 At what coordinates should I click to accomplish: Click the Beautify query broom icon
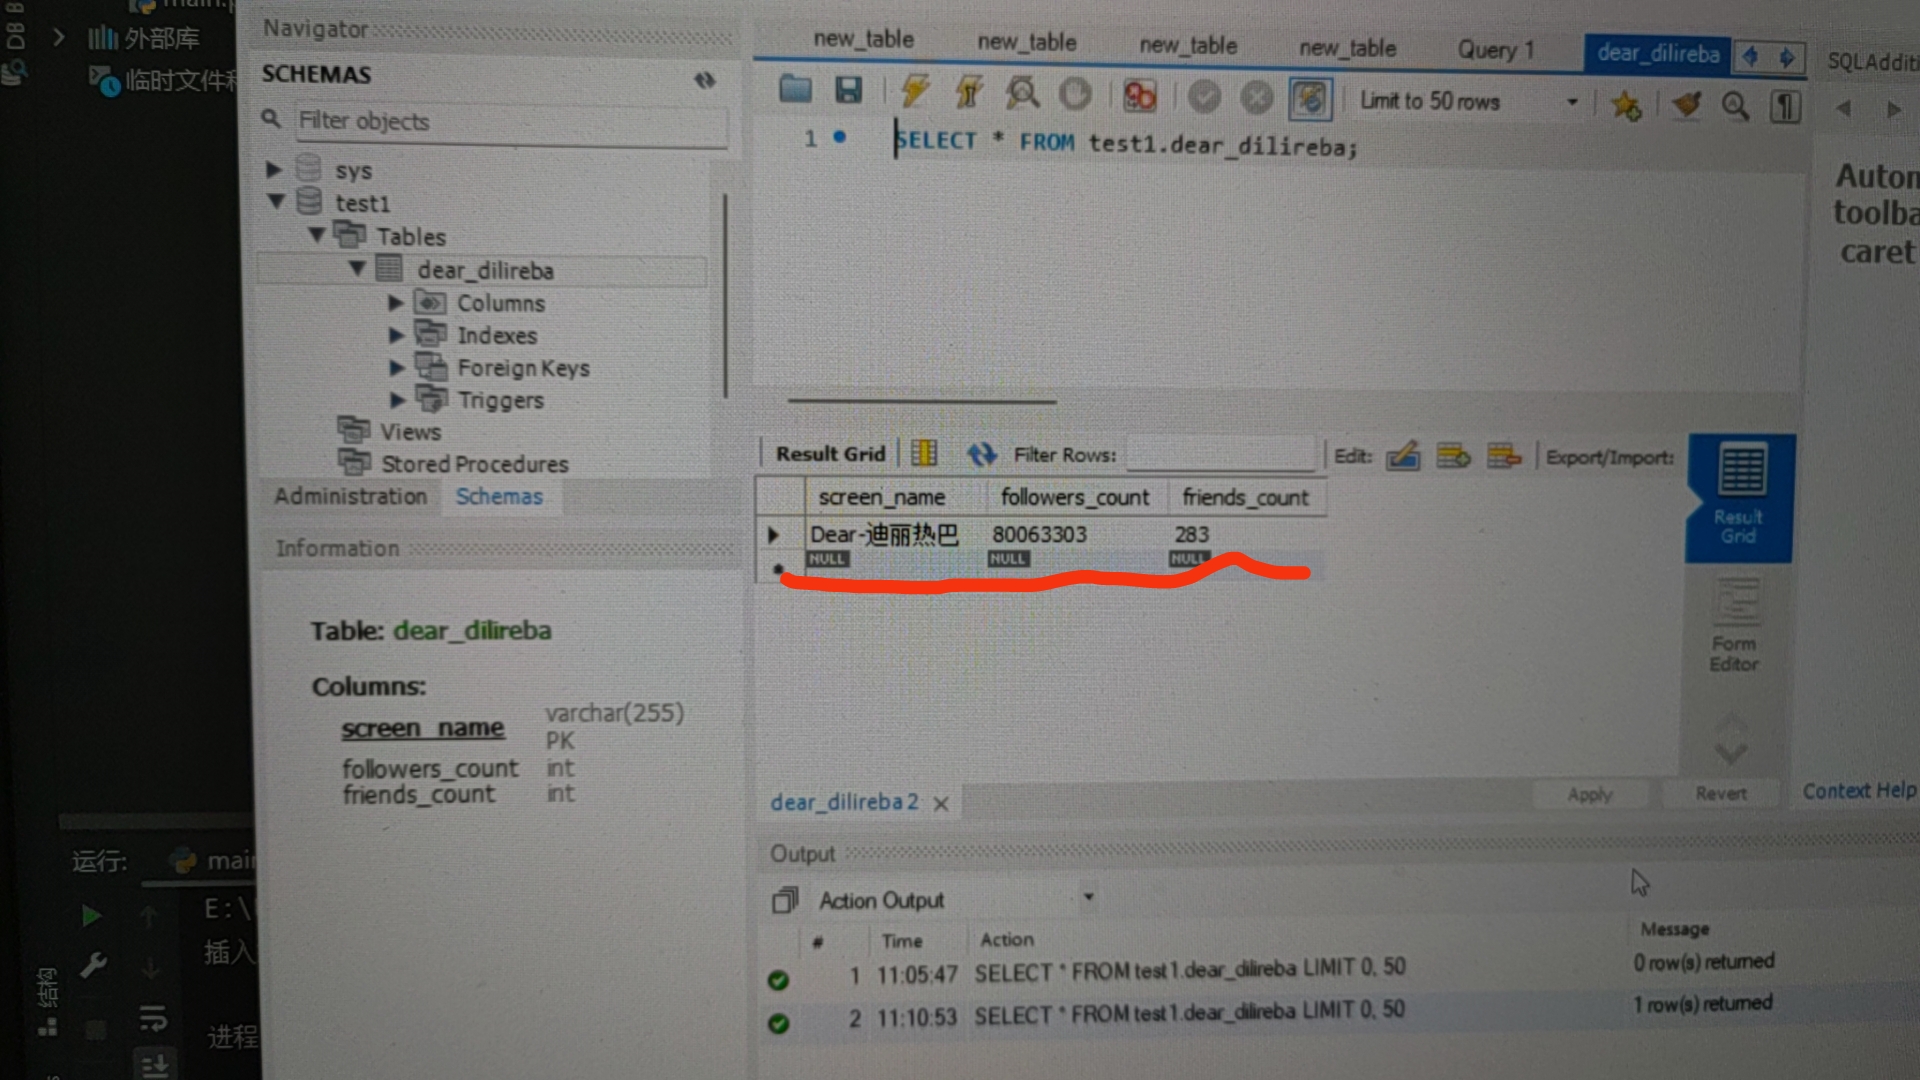[x=1686, y=104]
